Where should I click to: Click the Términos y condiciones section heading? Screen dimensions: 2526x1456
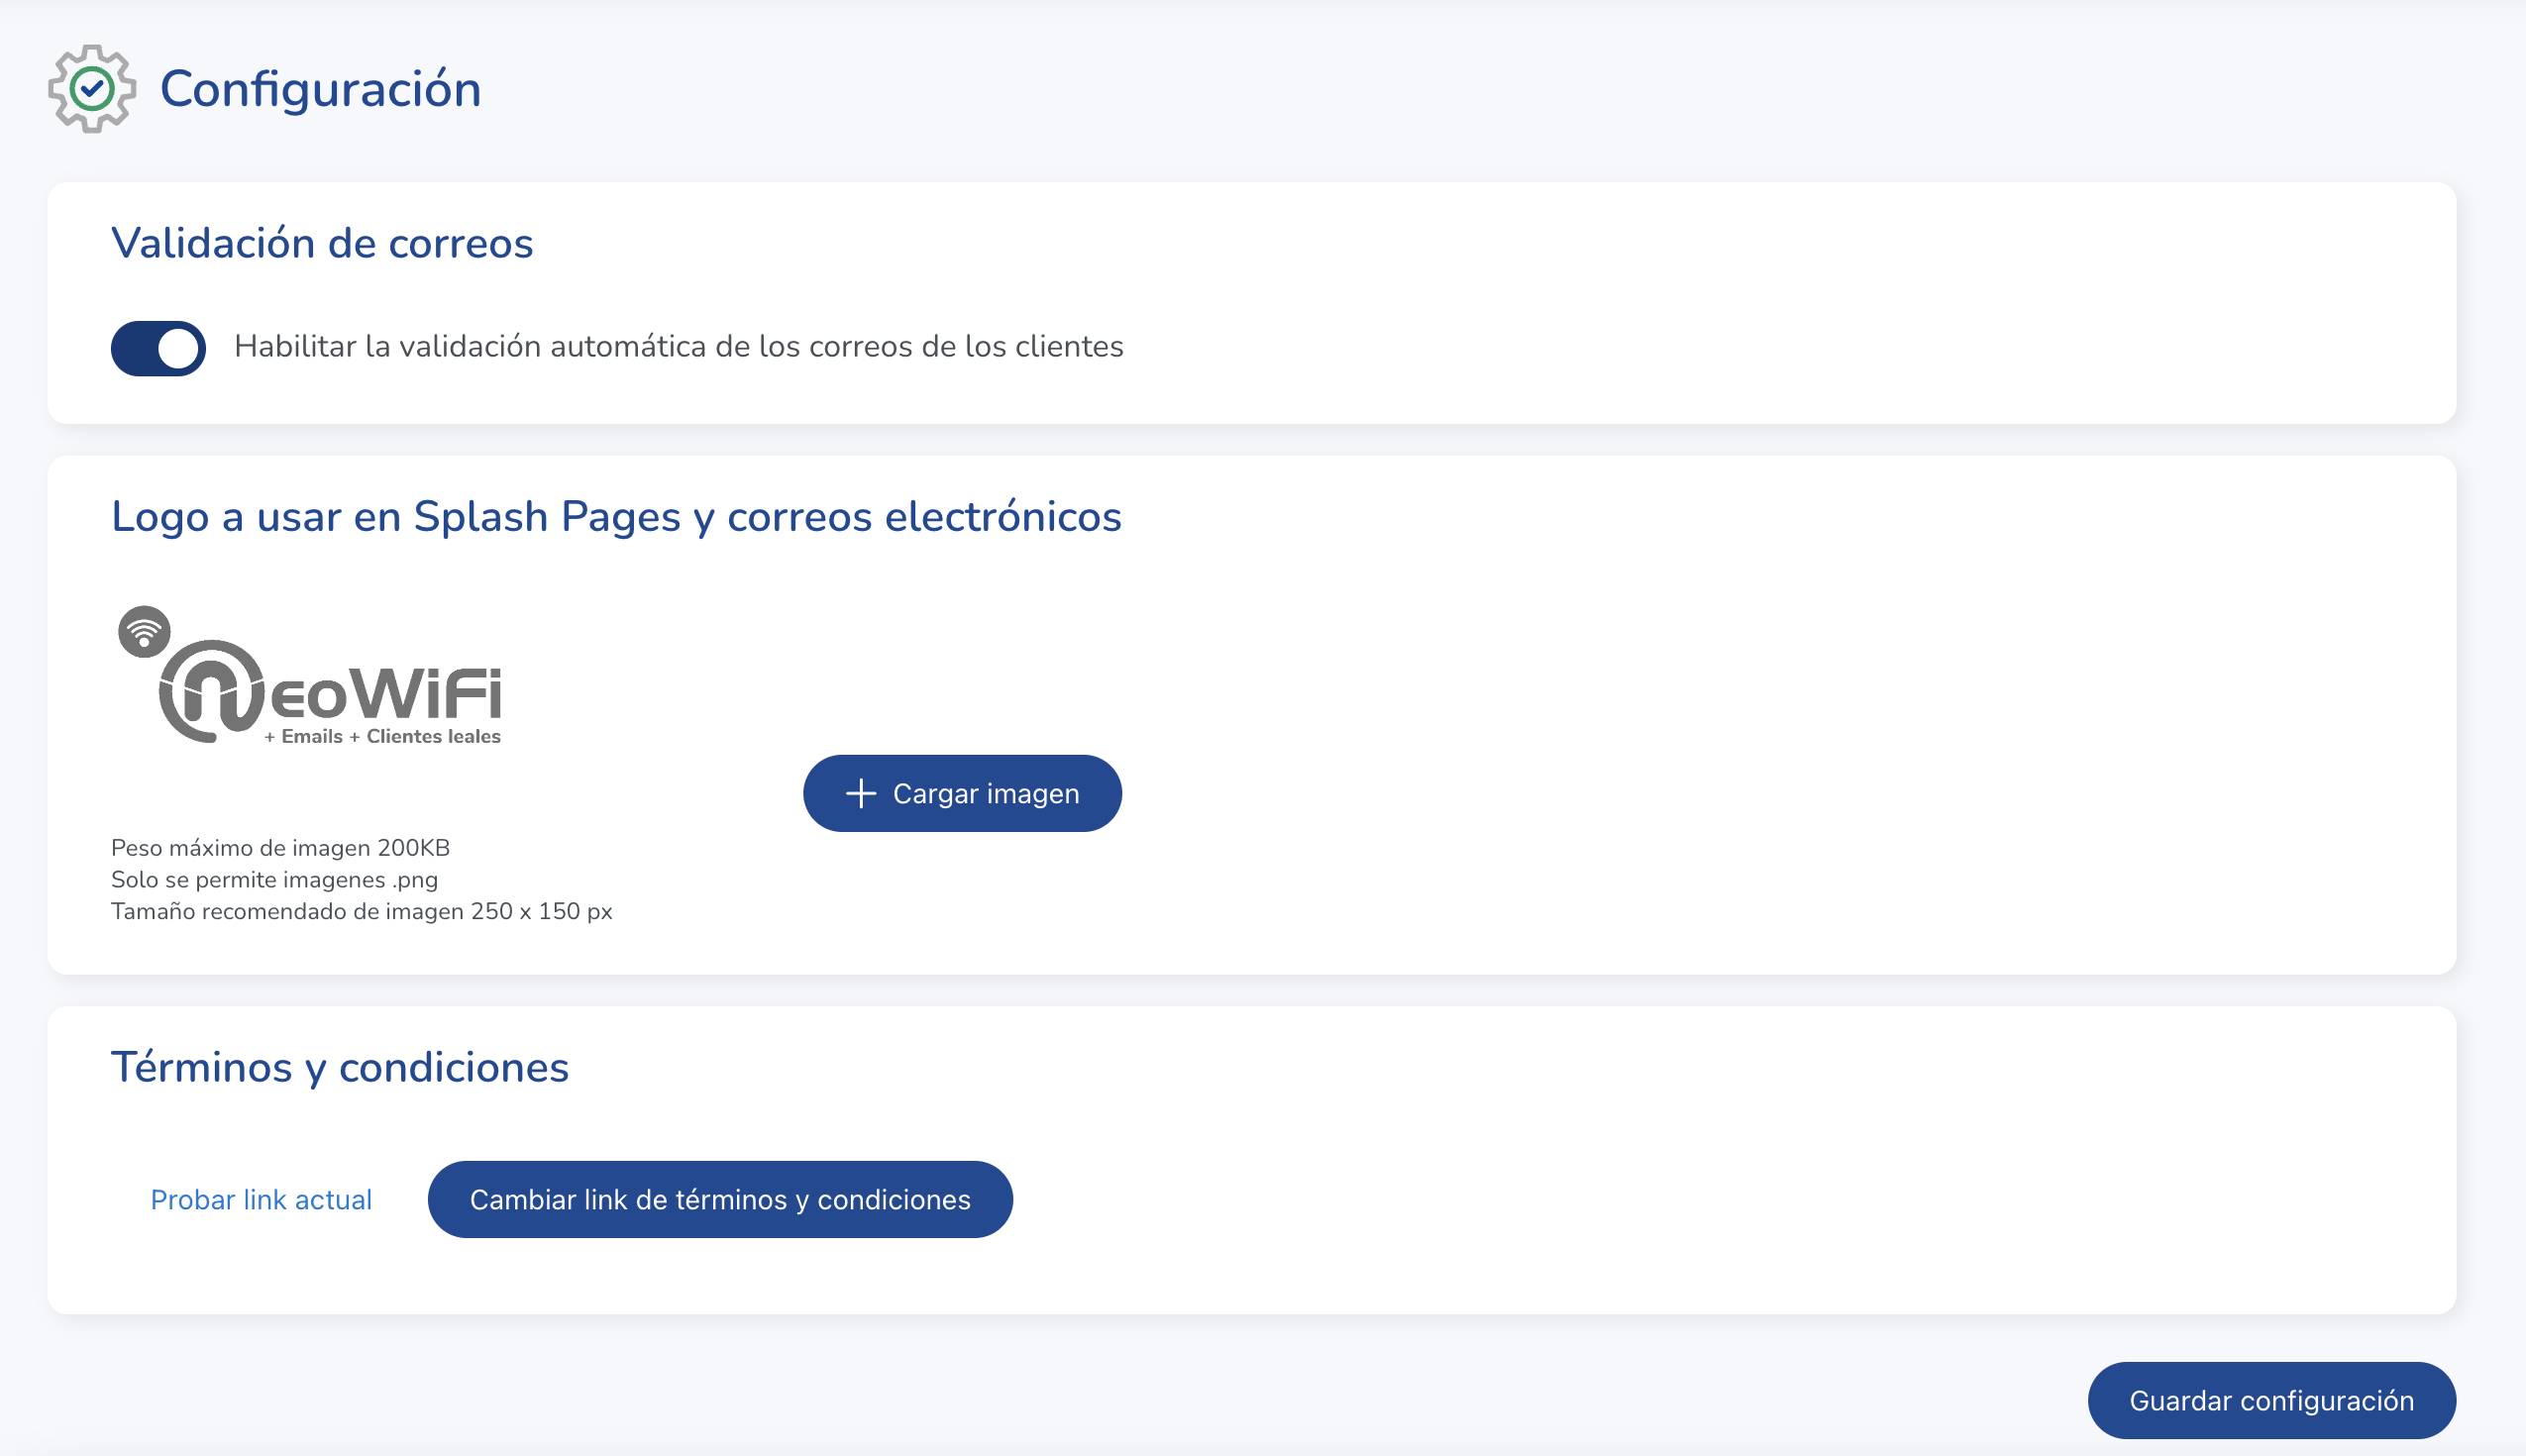[339, 1067]
